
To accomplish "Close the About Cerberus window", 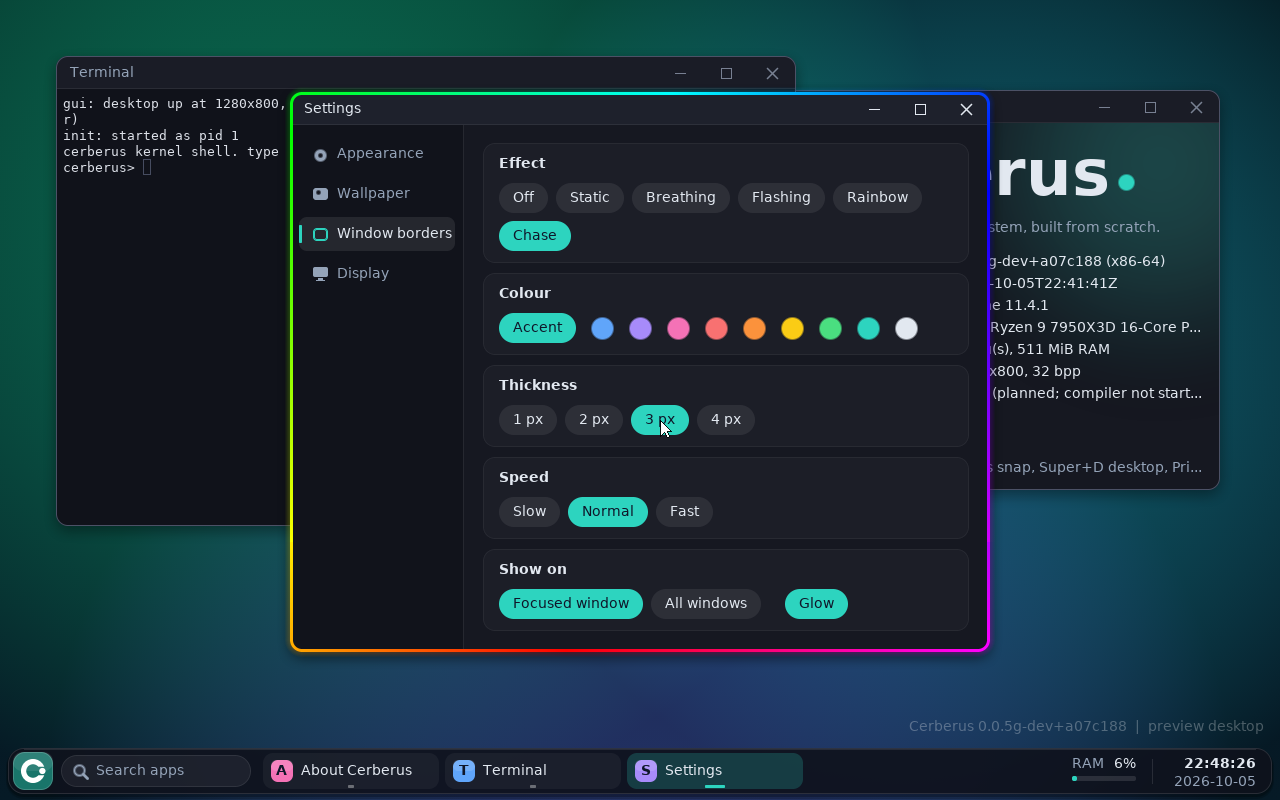I will click(x=1196, y=107).
